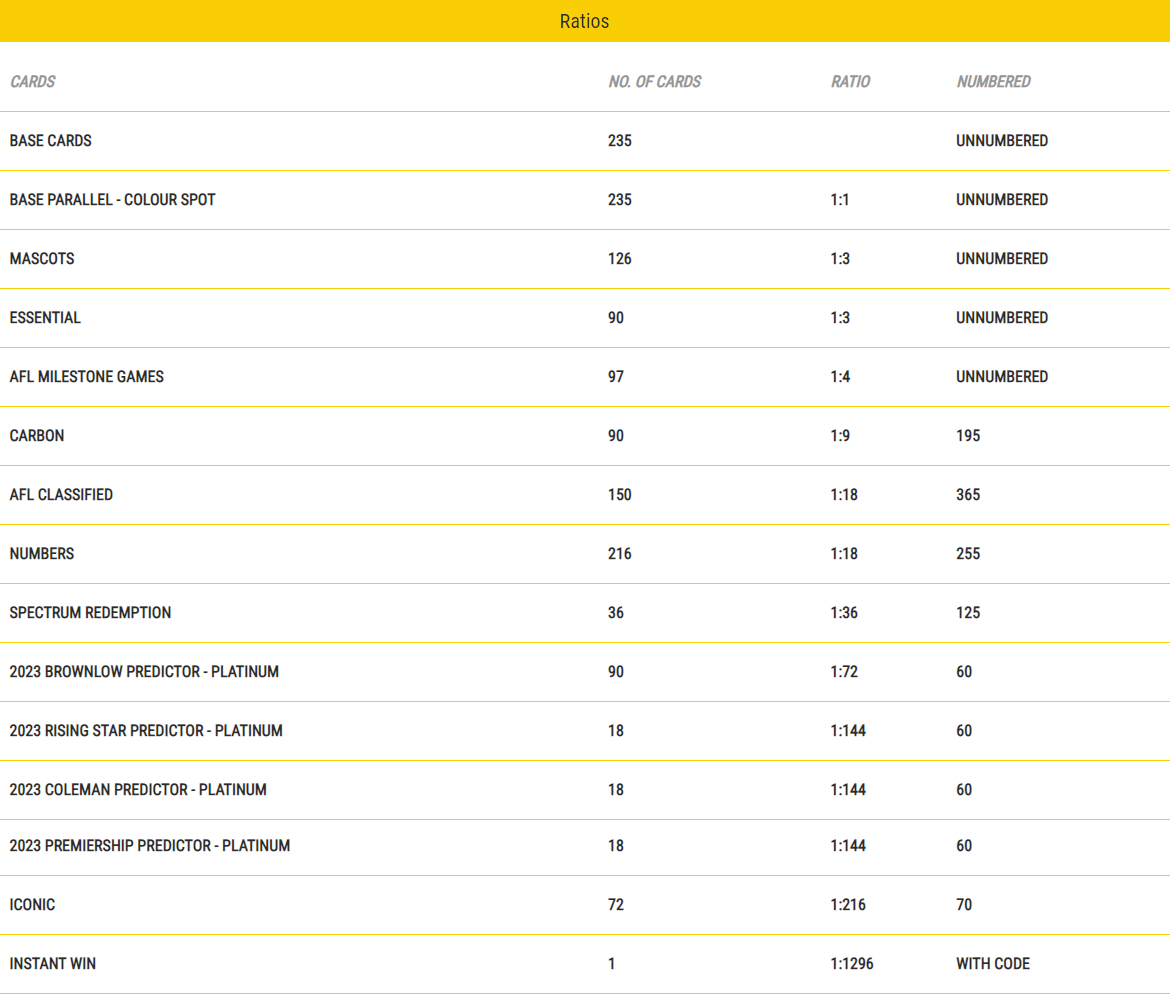Click the MASCOTS row label

point(42,259)
